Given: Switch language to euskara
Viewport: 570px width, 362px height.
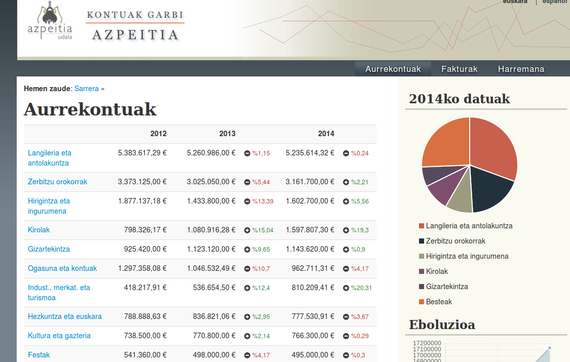Looking at the screenshot, I should tap(515, 2).
